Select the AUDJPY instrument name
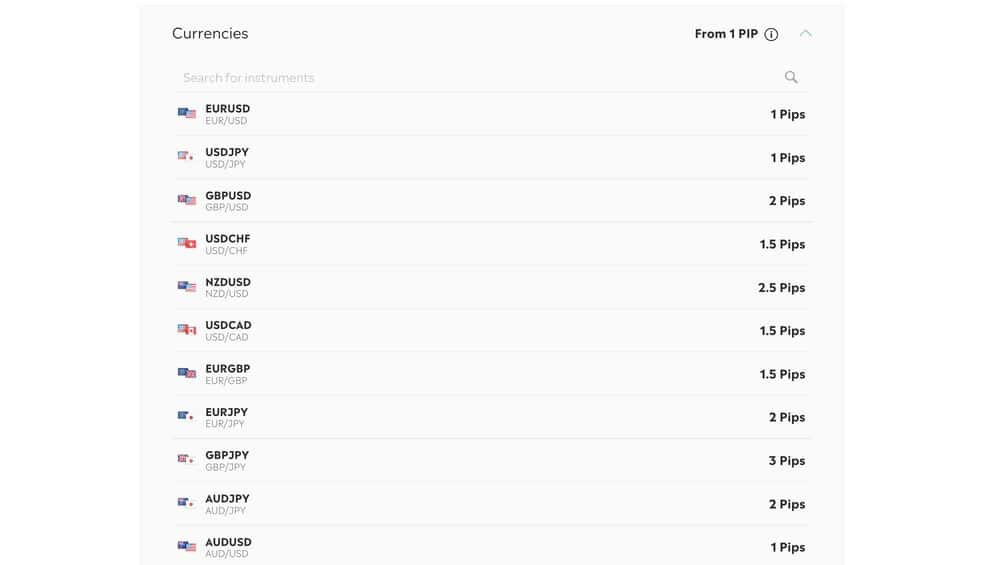This screenshot has height=565, width=1000. 227,498
